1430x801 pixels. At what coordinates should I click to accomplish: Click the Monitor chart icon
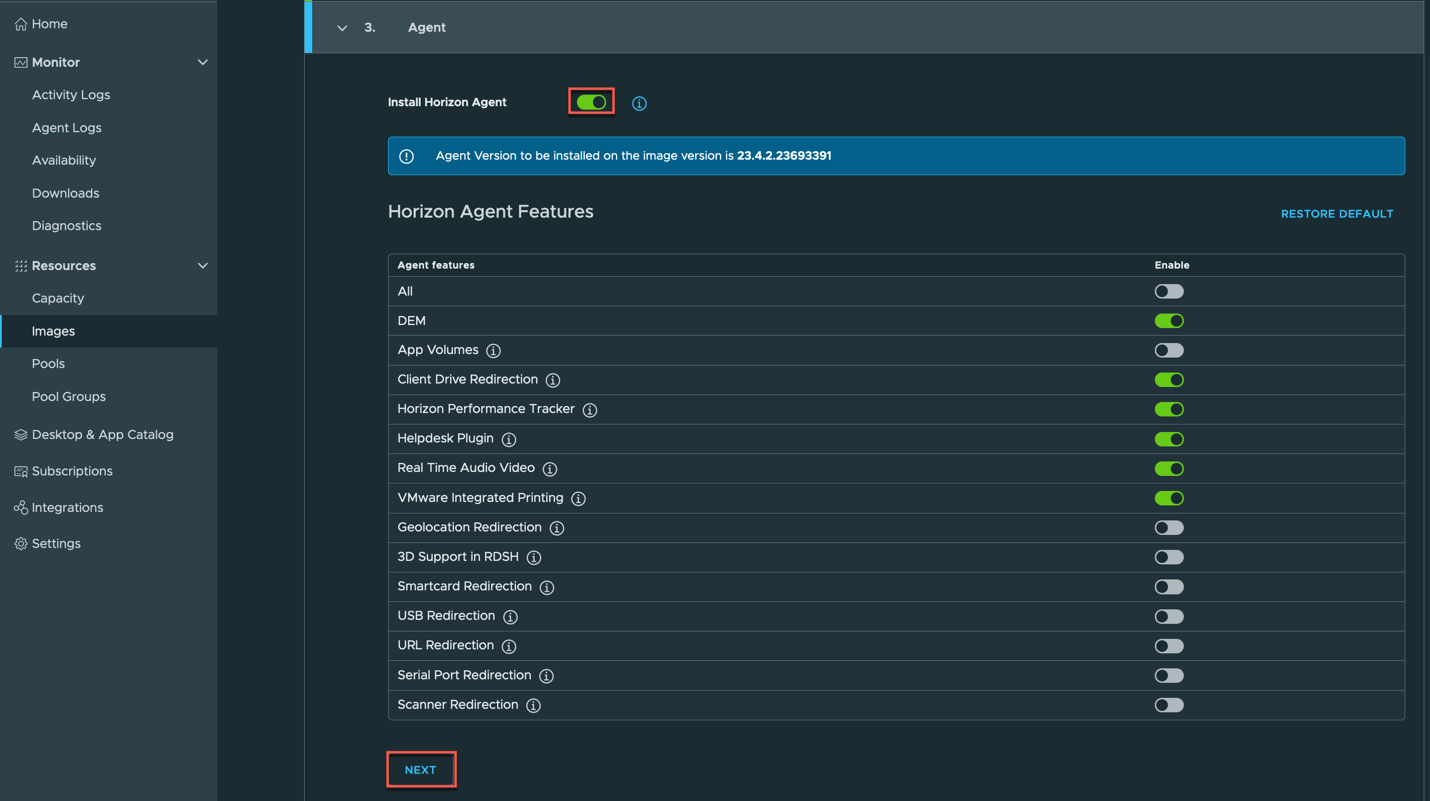[x=20, y=62]
